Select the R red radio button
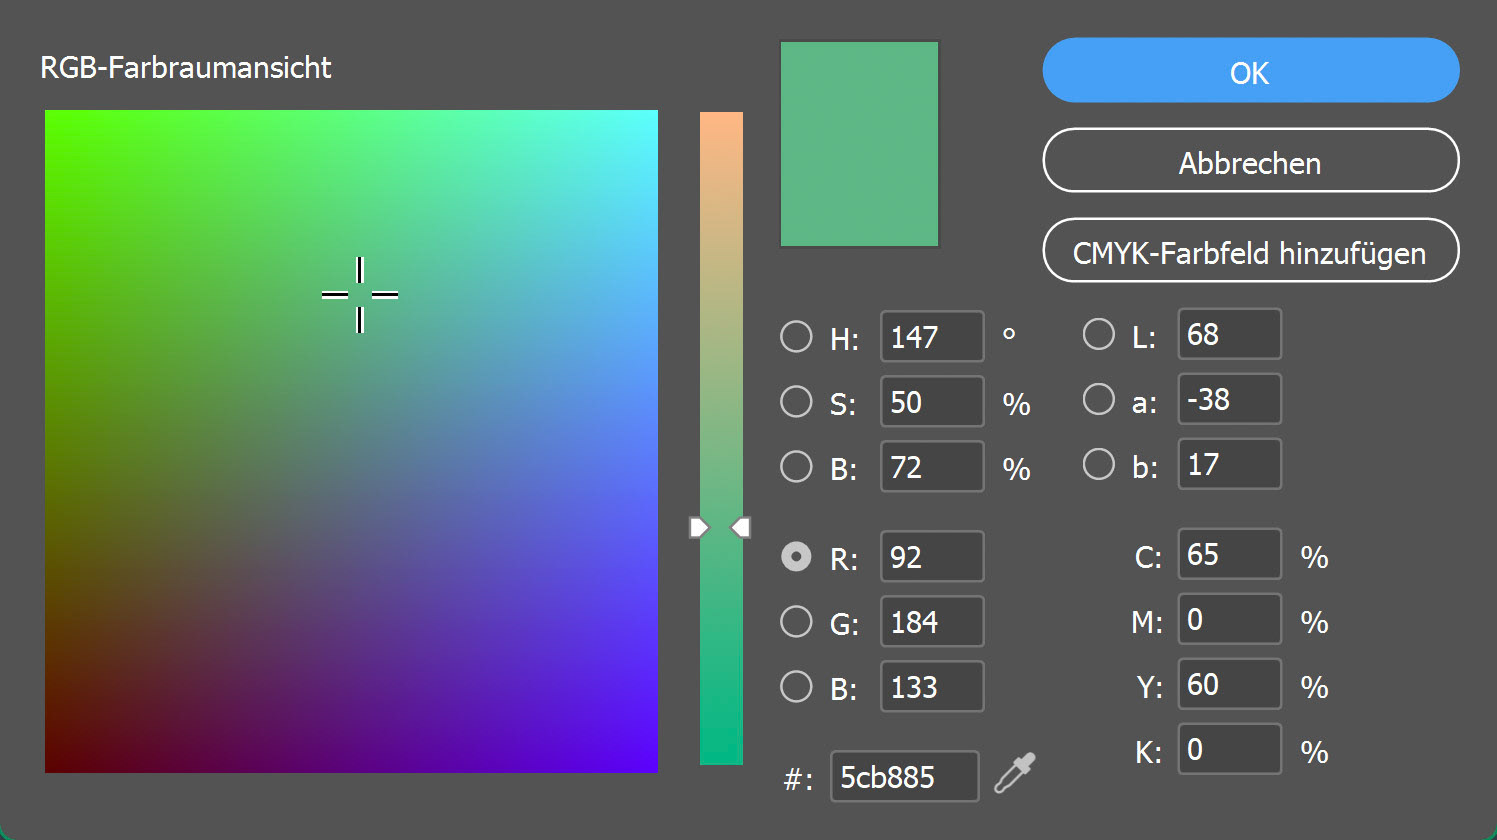 [796, 556]
